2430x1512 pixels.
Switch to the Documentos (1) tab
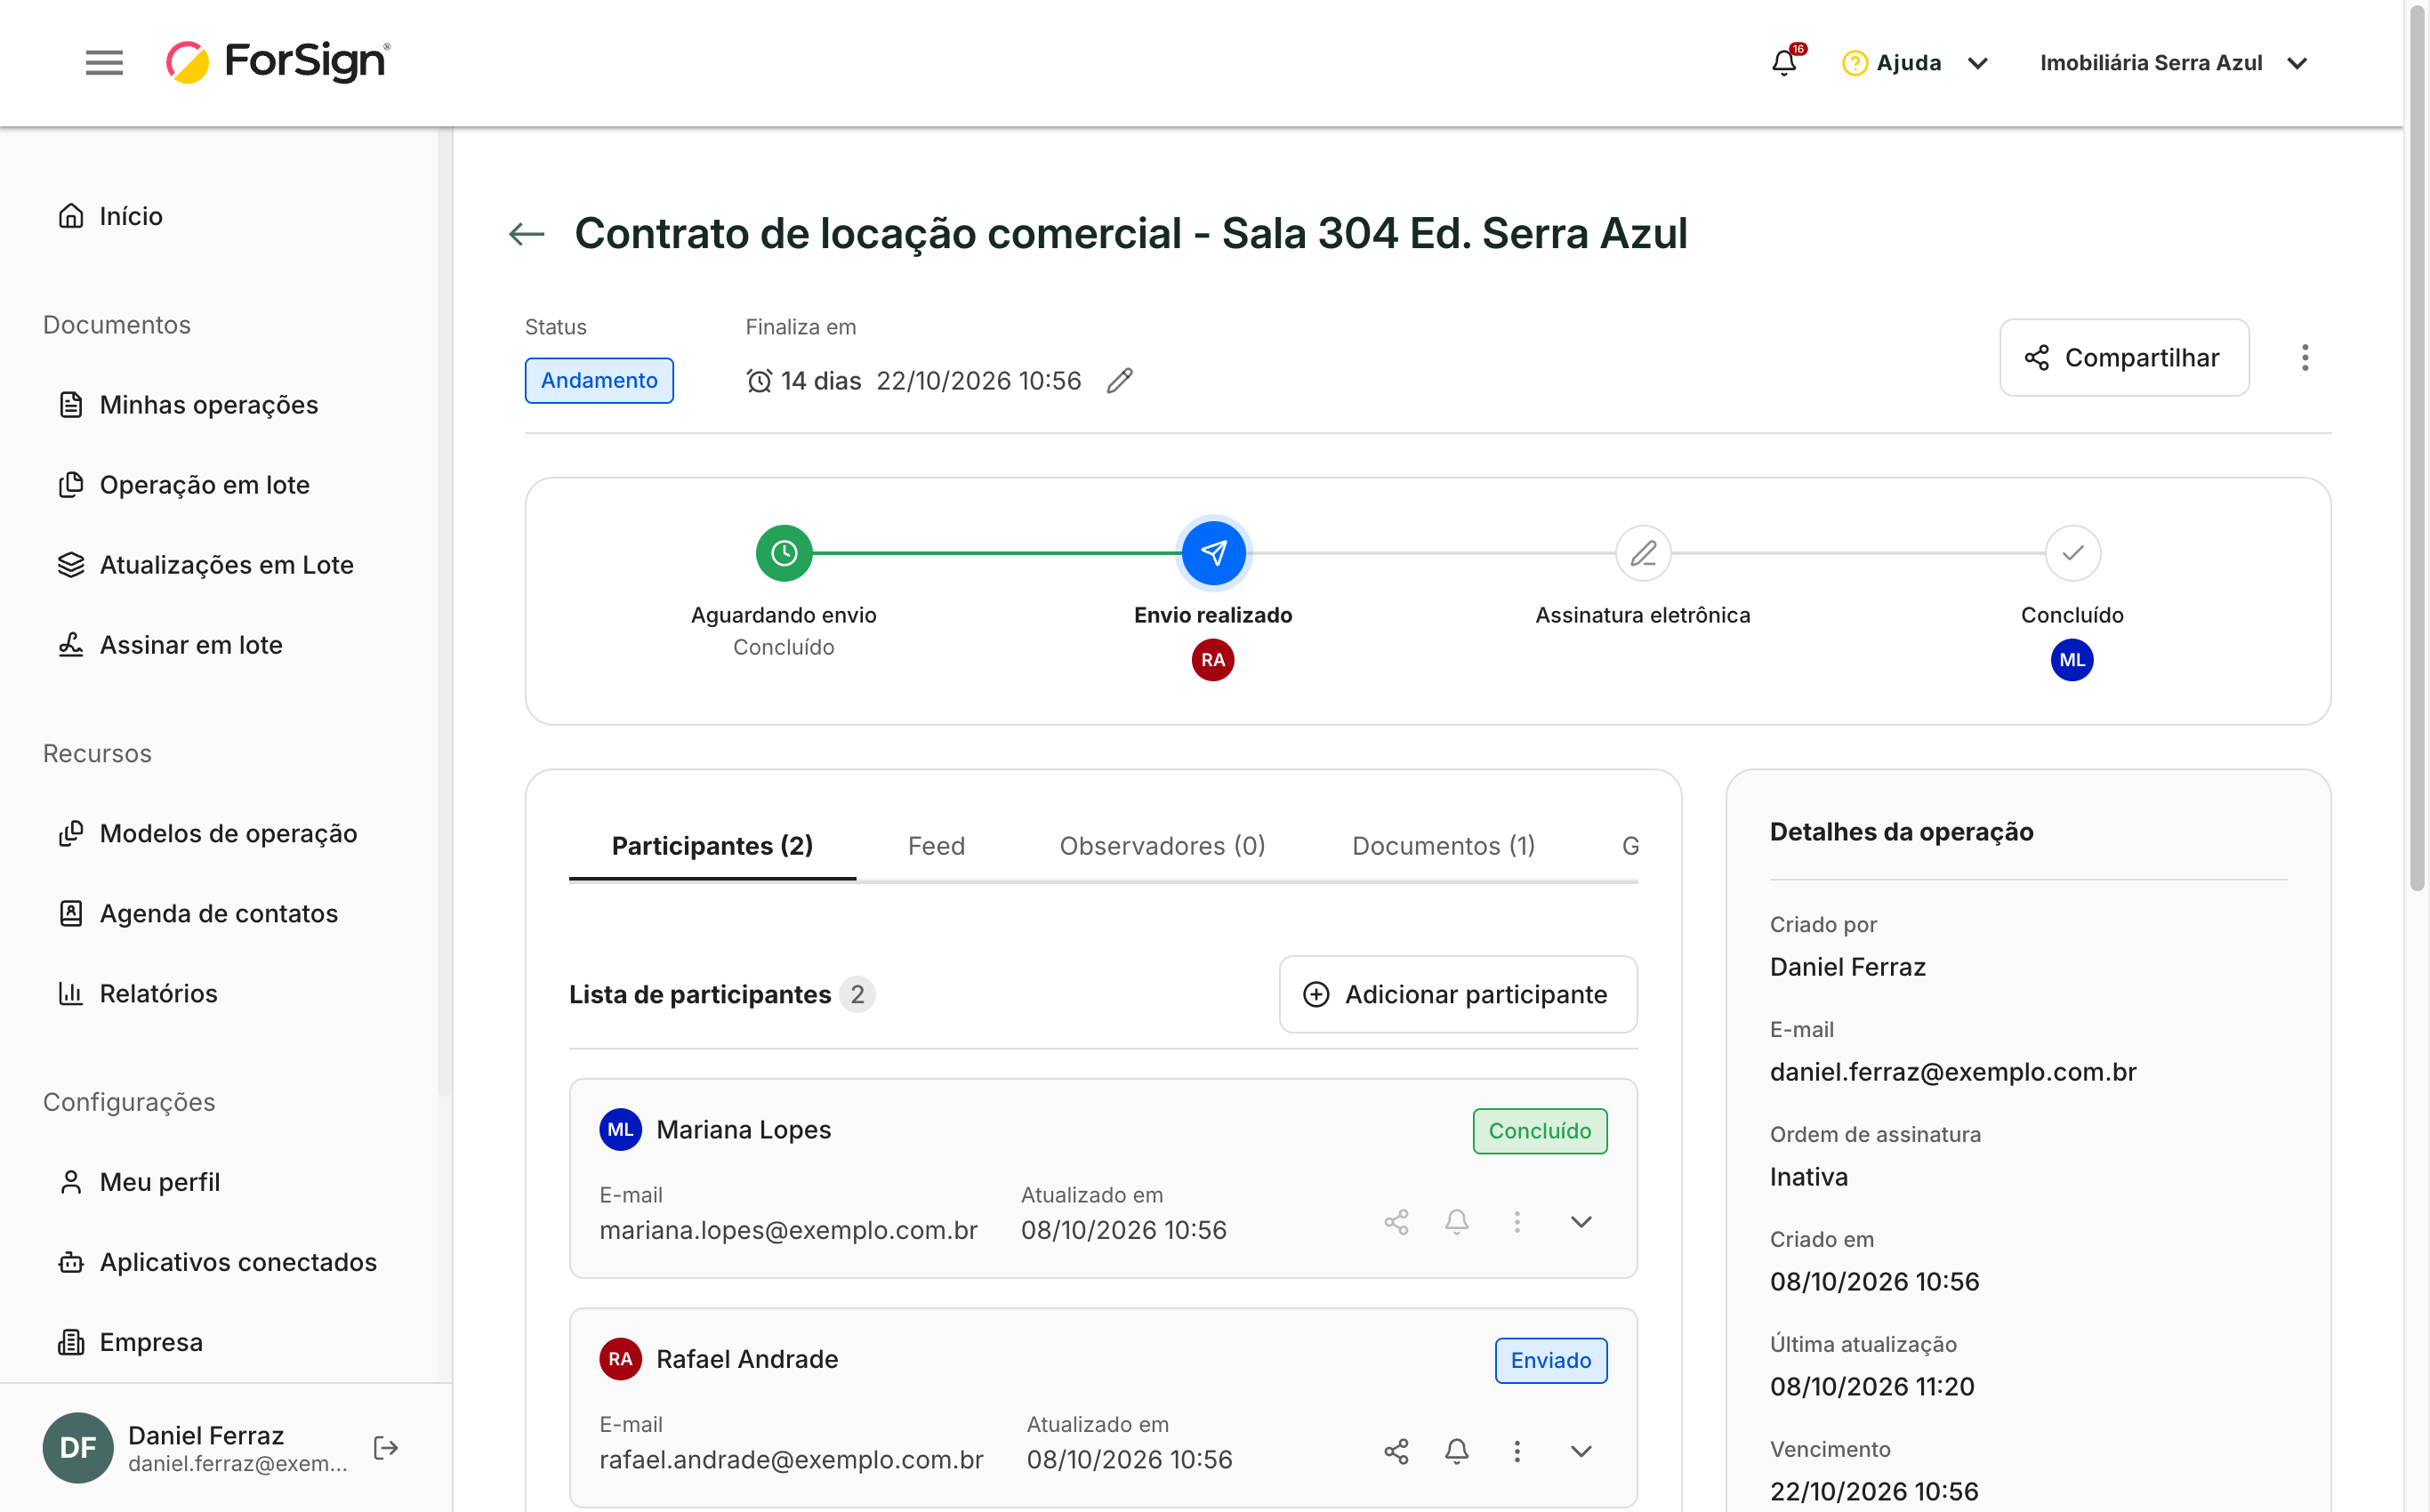(1443, 846)
